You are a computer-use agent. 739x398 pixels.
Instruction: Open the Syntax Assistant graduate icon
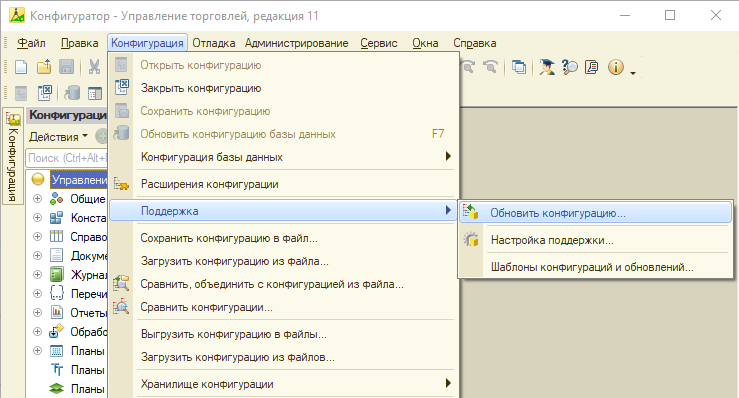pos(547,67)
